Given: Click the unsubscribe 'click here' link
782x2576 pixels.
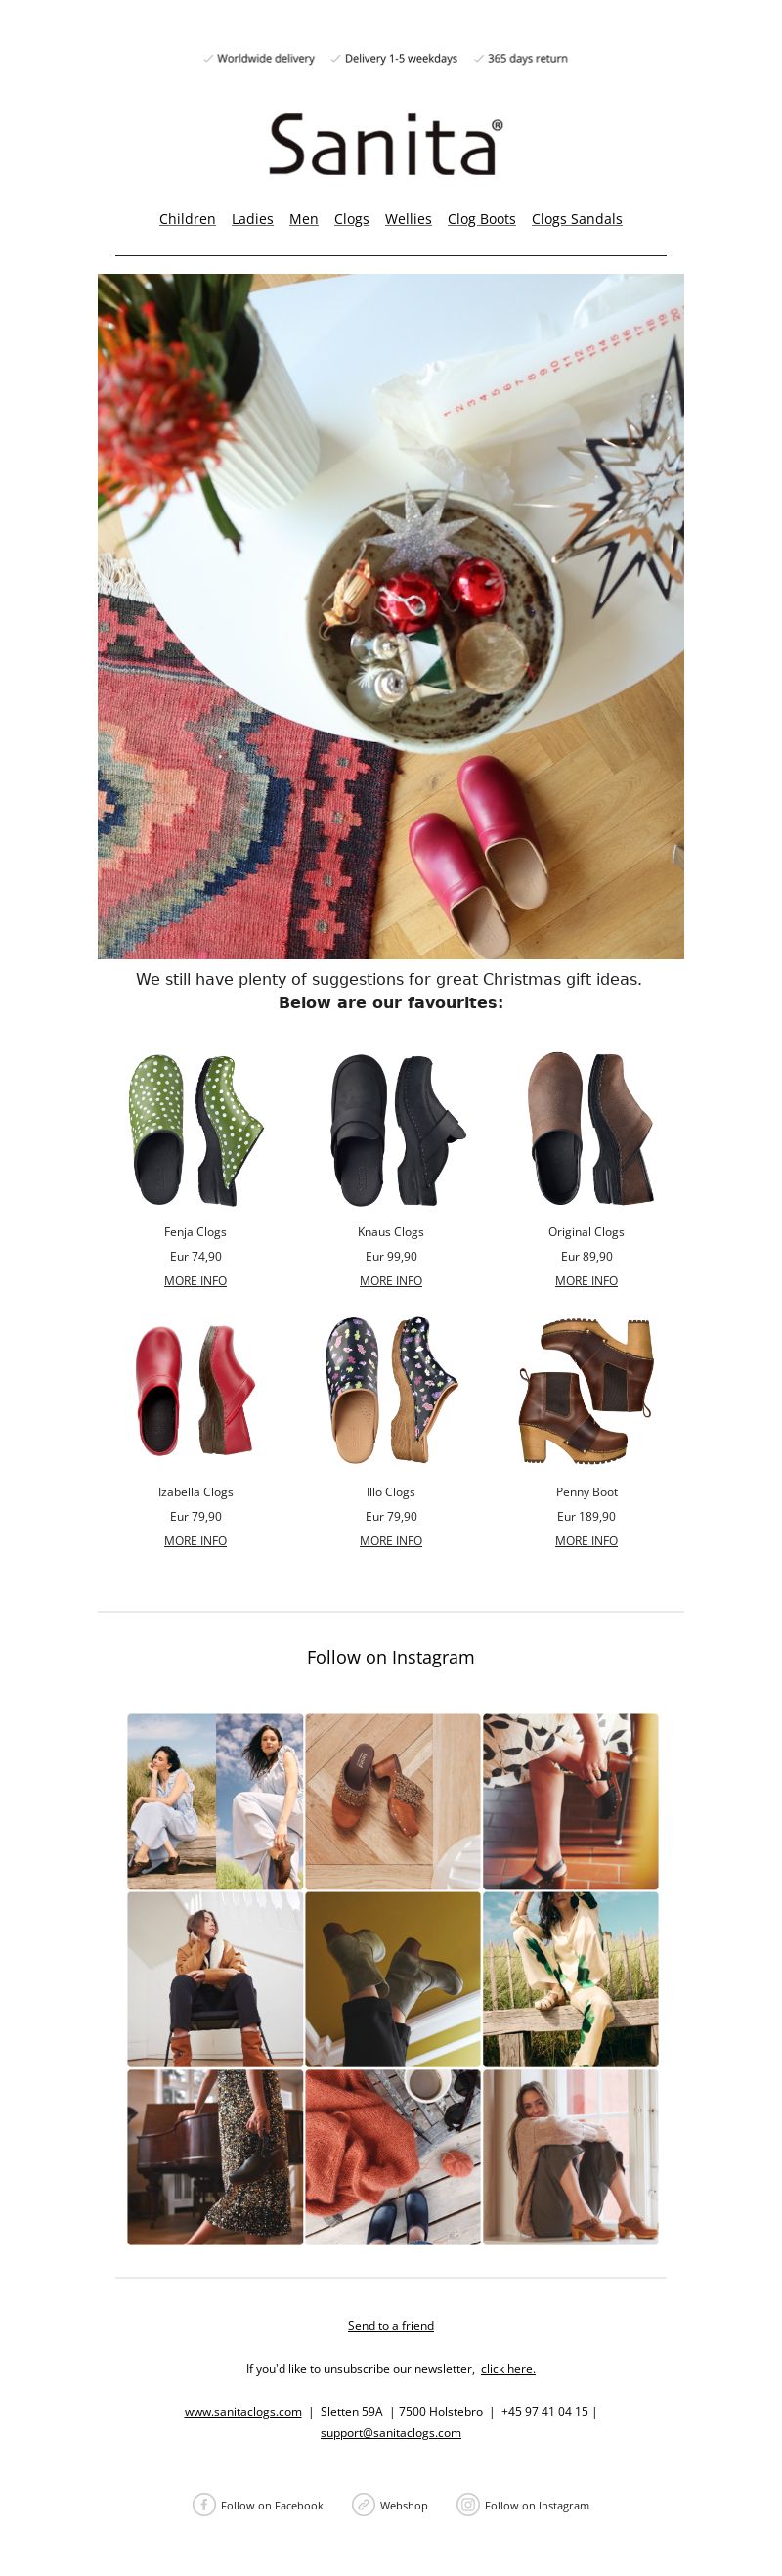Looking at the screenshot, I should [x=508, y=2368].
